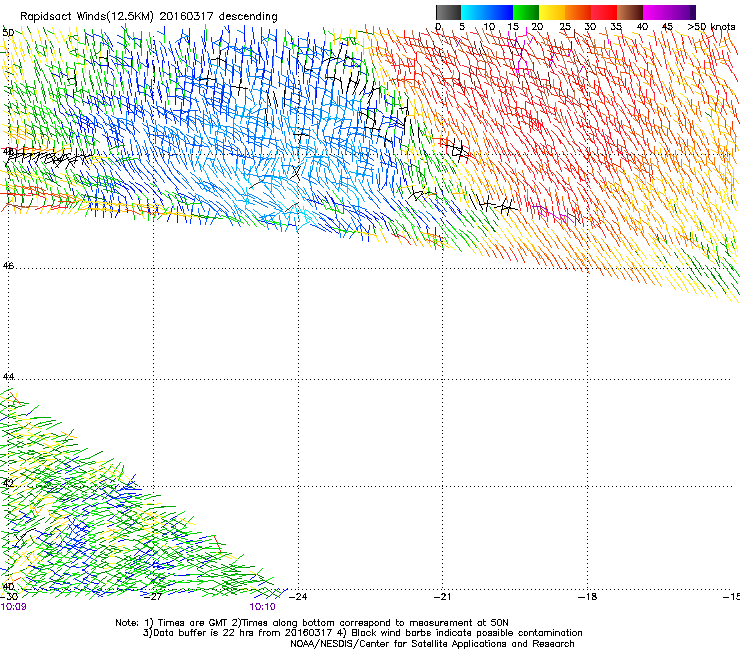Click the '10' knots legend label

[489, 27]
